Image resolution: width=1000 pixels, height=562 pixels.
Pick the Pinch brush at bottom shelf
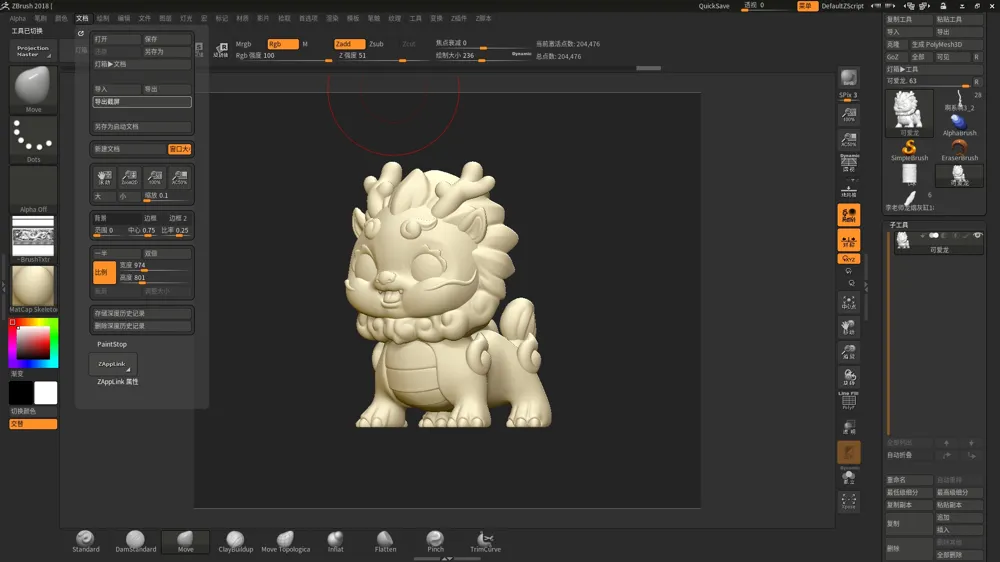435,541
